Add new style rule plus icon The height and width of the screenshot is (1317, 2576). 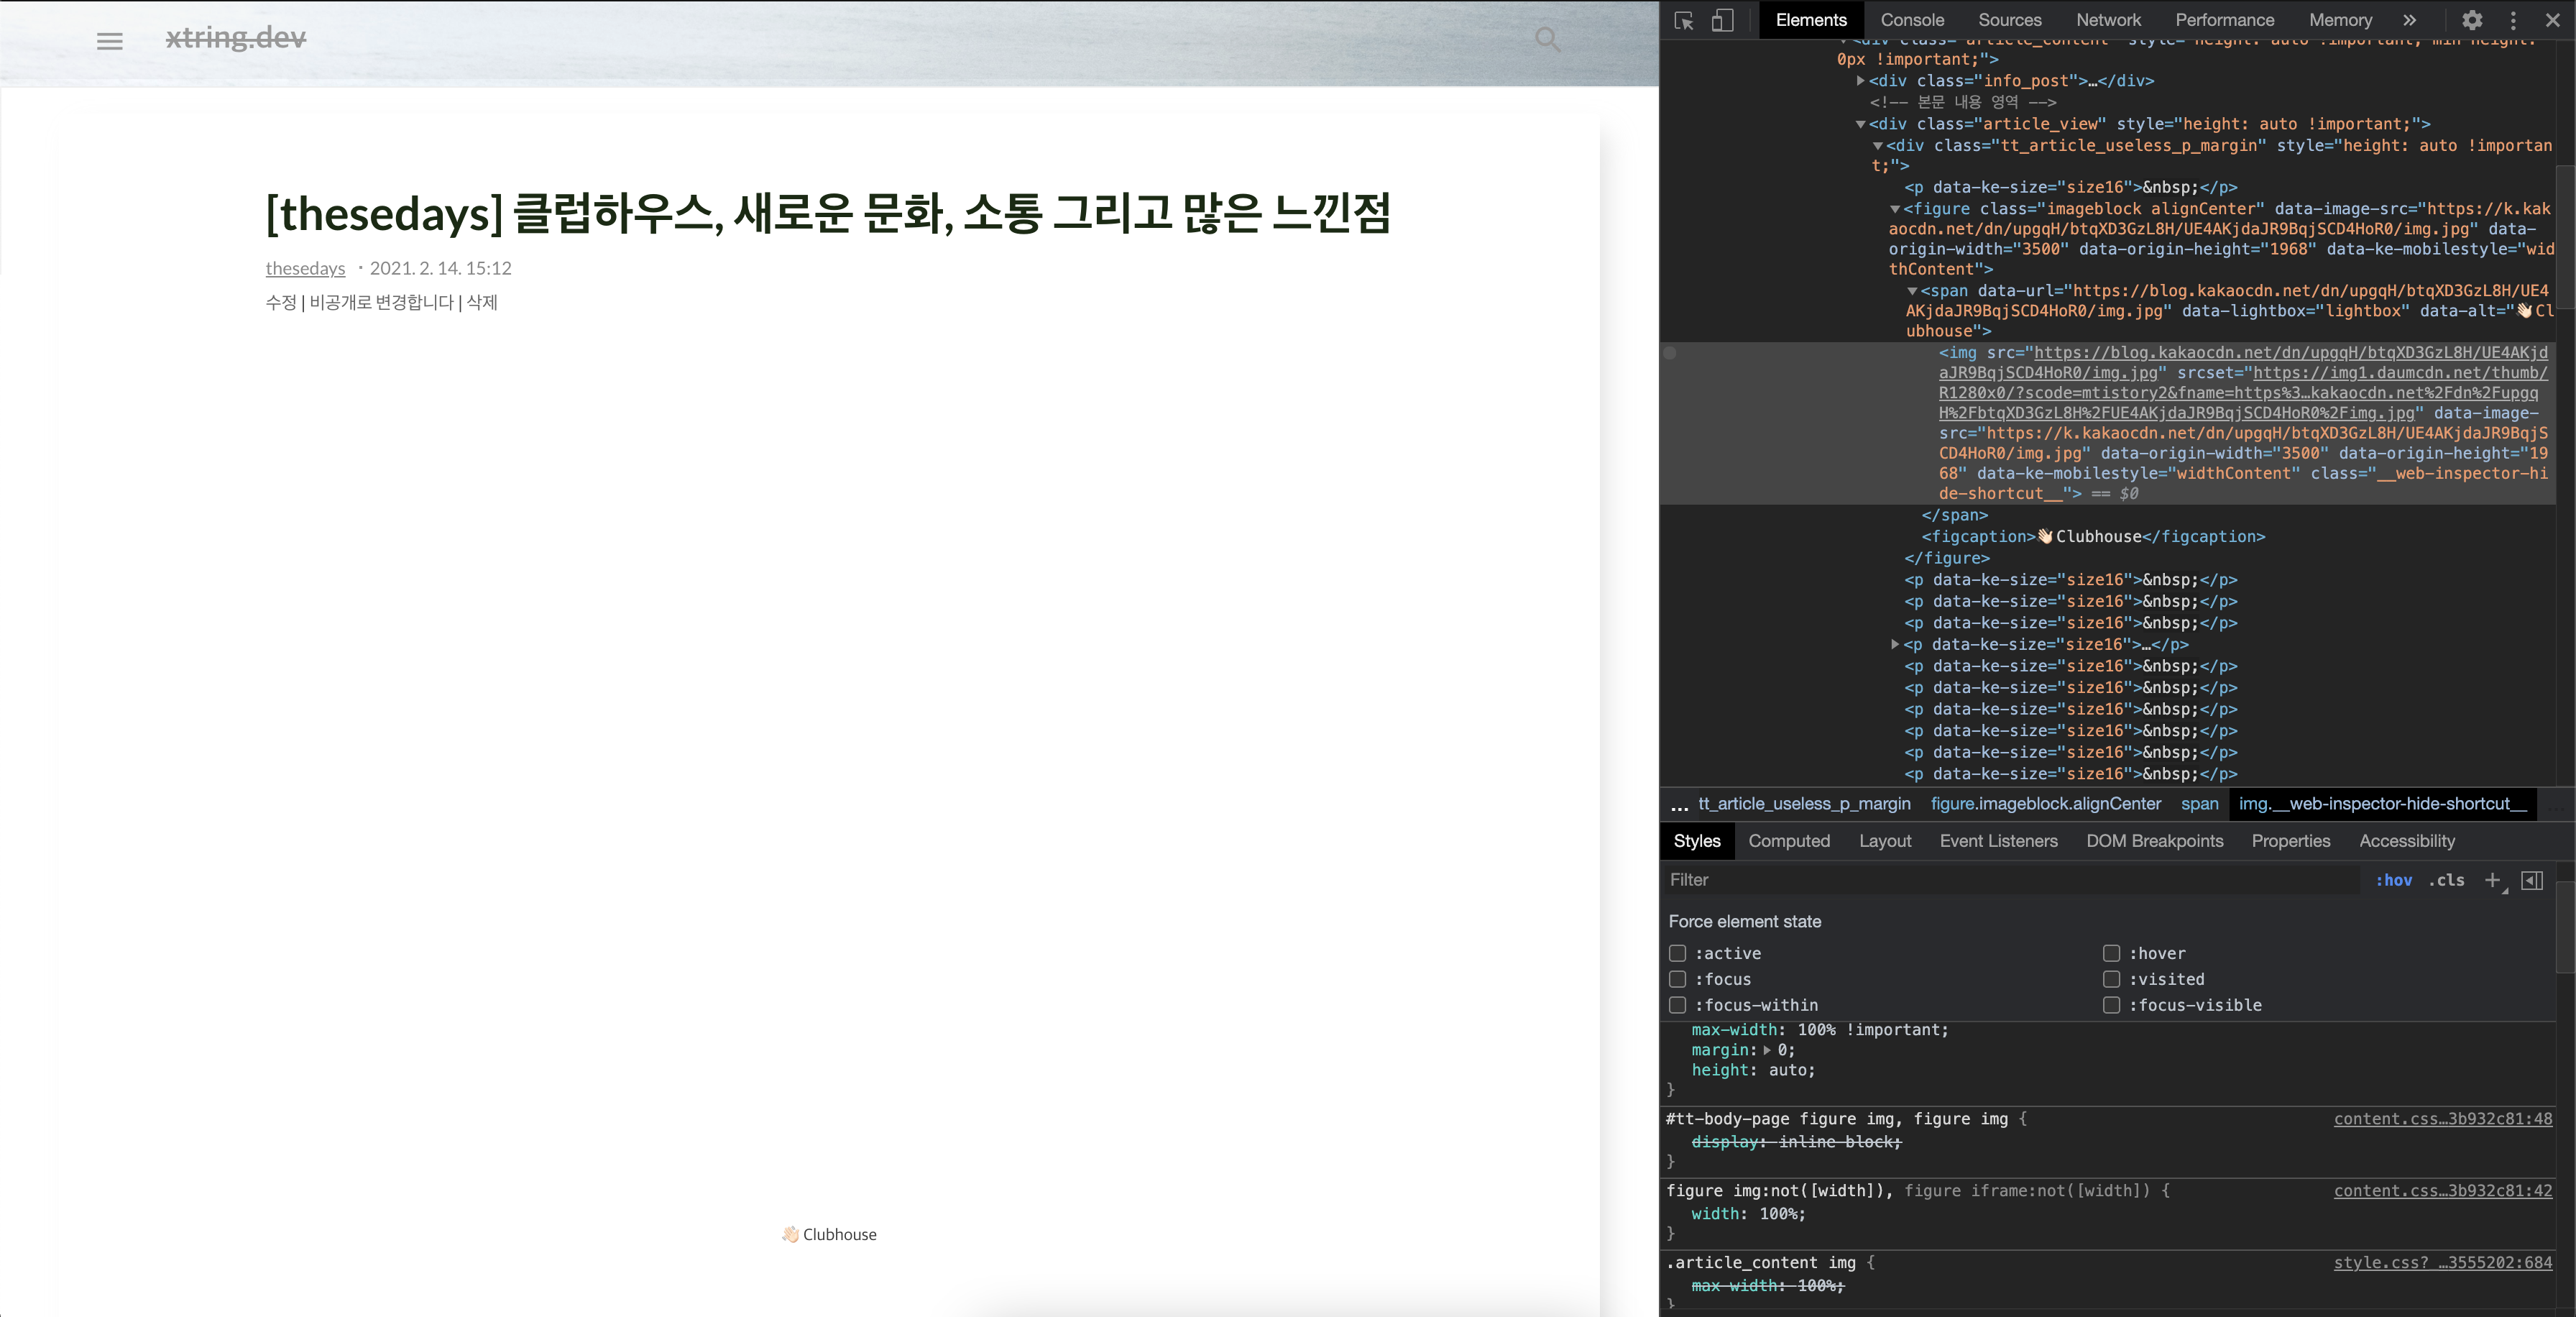point(2493,880)
